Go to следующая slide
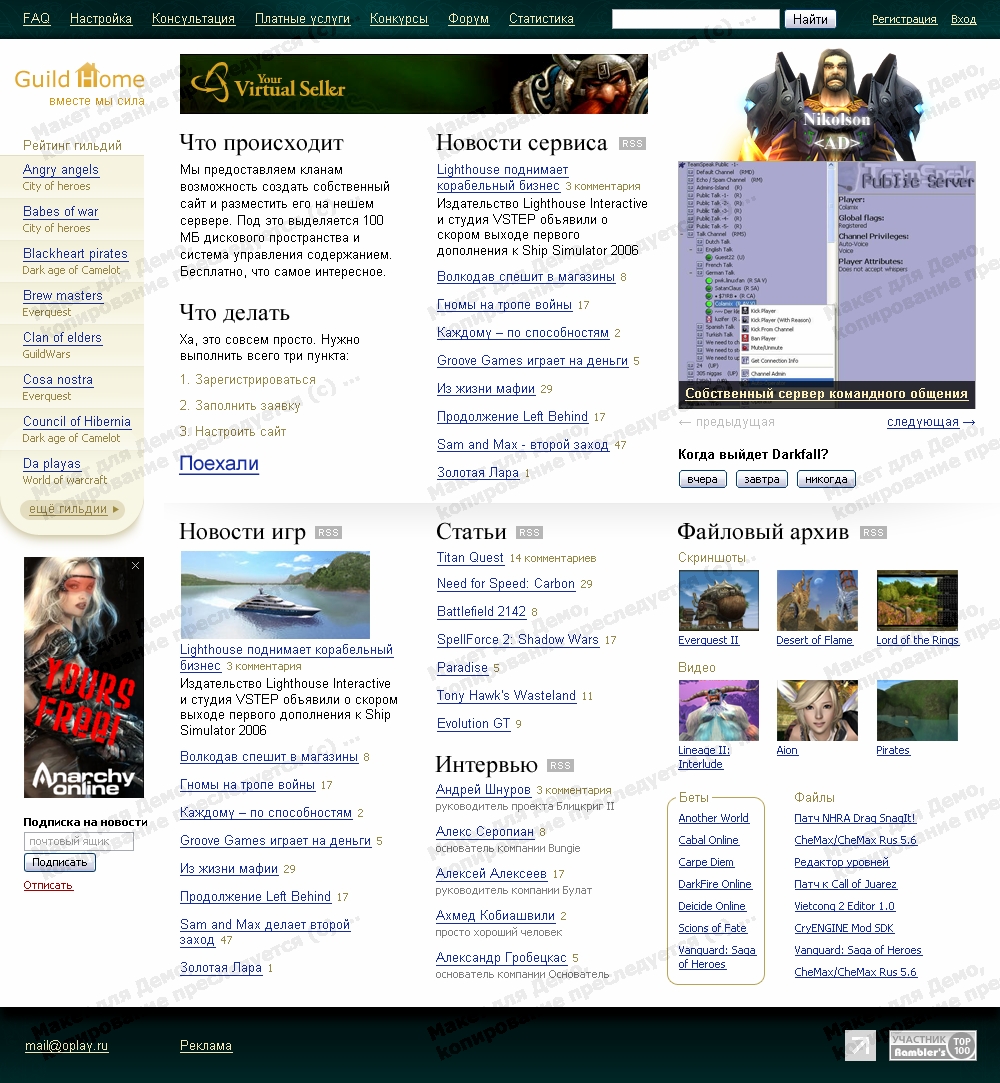This screenshot has height=1083, width=1000. pyautogui.click(x=931, y=422)
